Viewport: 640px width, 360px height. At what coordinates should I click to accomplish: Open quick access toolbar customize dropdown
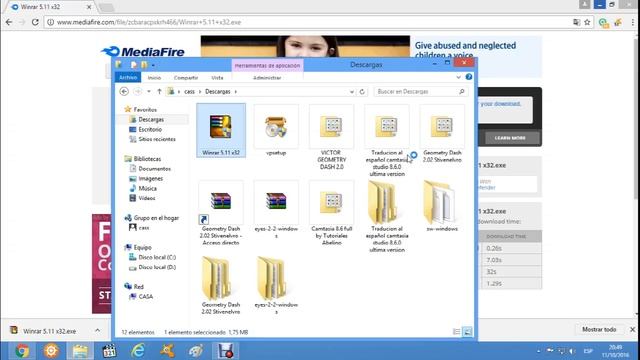pos(153,65)
